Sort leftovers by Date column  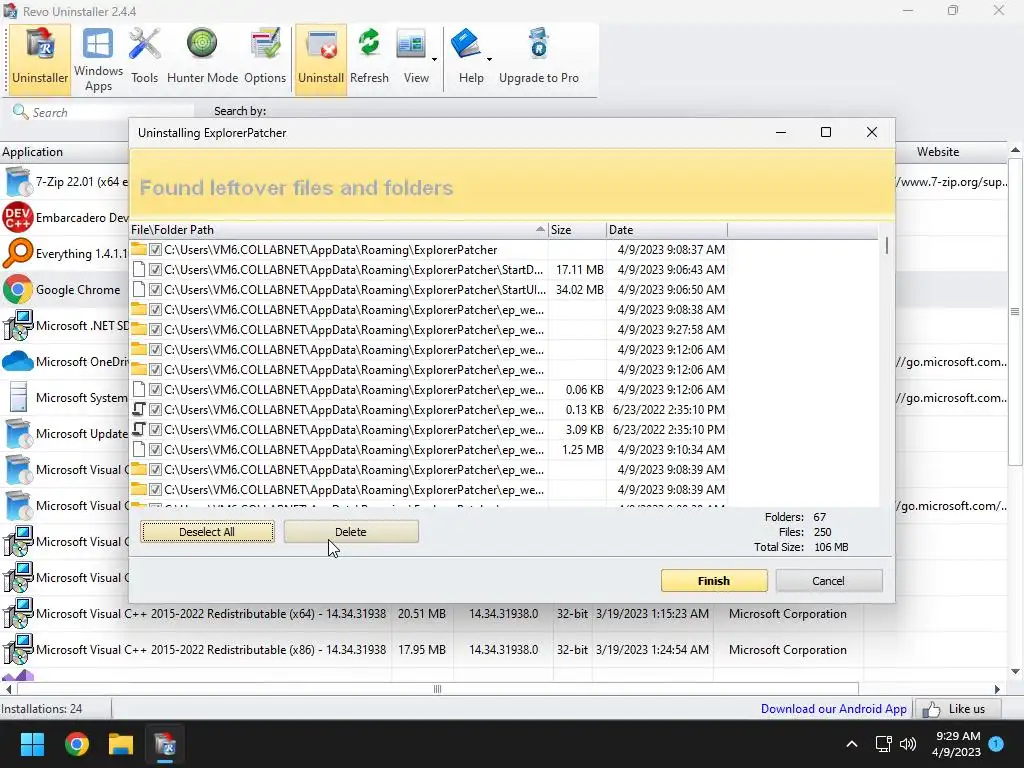click(666, 230)
